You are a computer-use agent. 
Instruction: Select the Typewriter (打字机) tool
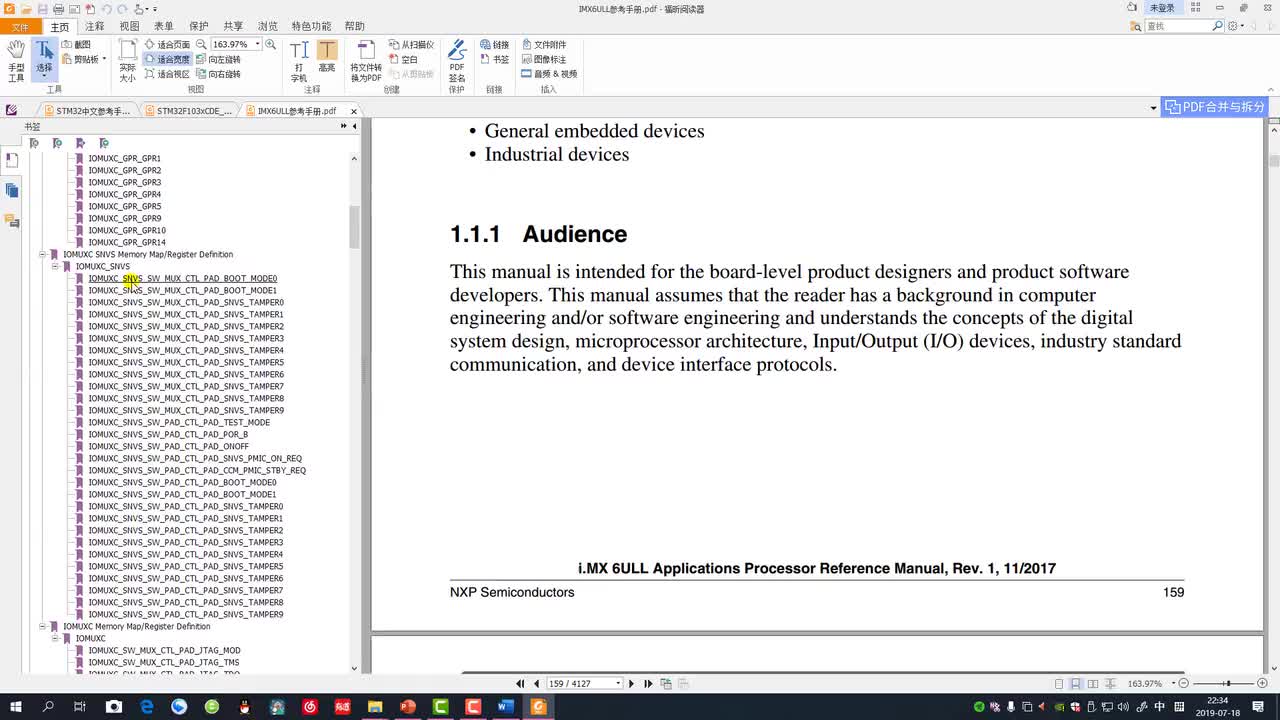click(x=299, y=60)
